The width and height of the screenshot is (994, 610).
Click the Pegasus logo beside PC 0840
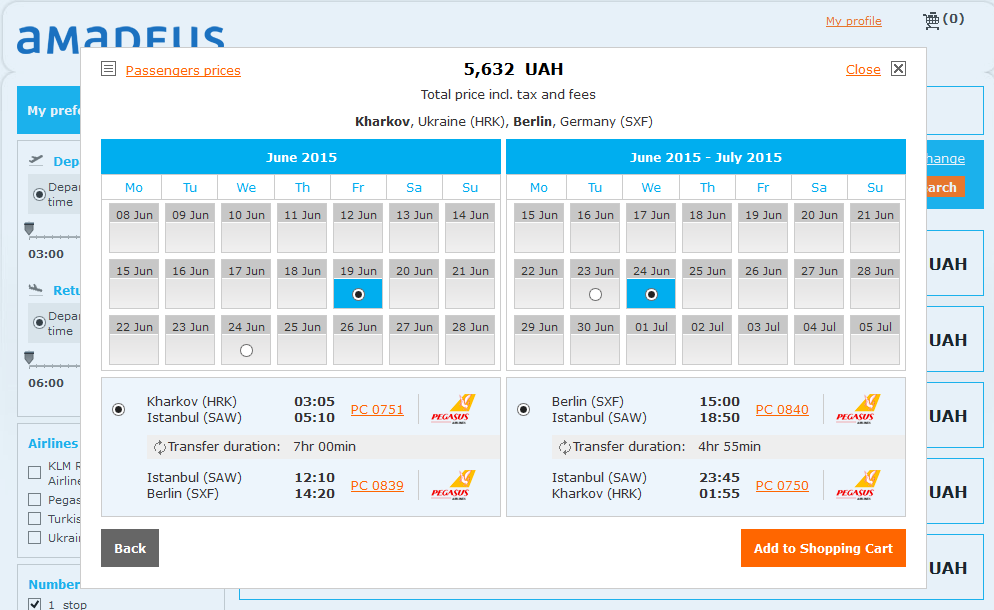(858, 409)
